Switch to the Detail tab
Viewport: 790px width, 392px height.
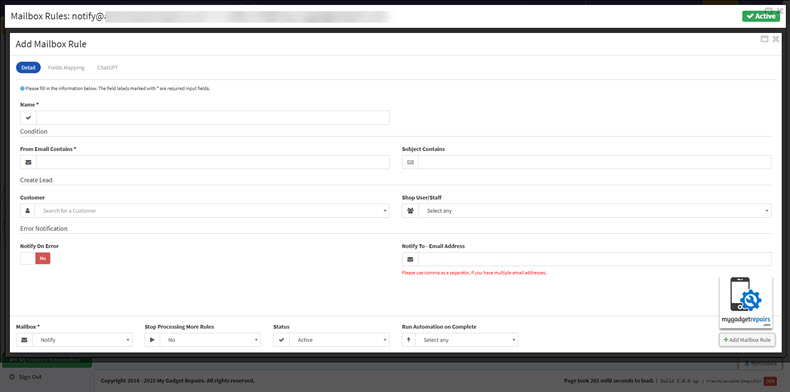click(28, 68)
